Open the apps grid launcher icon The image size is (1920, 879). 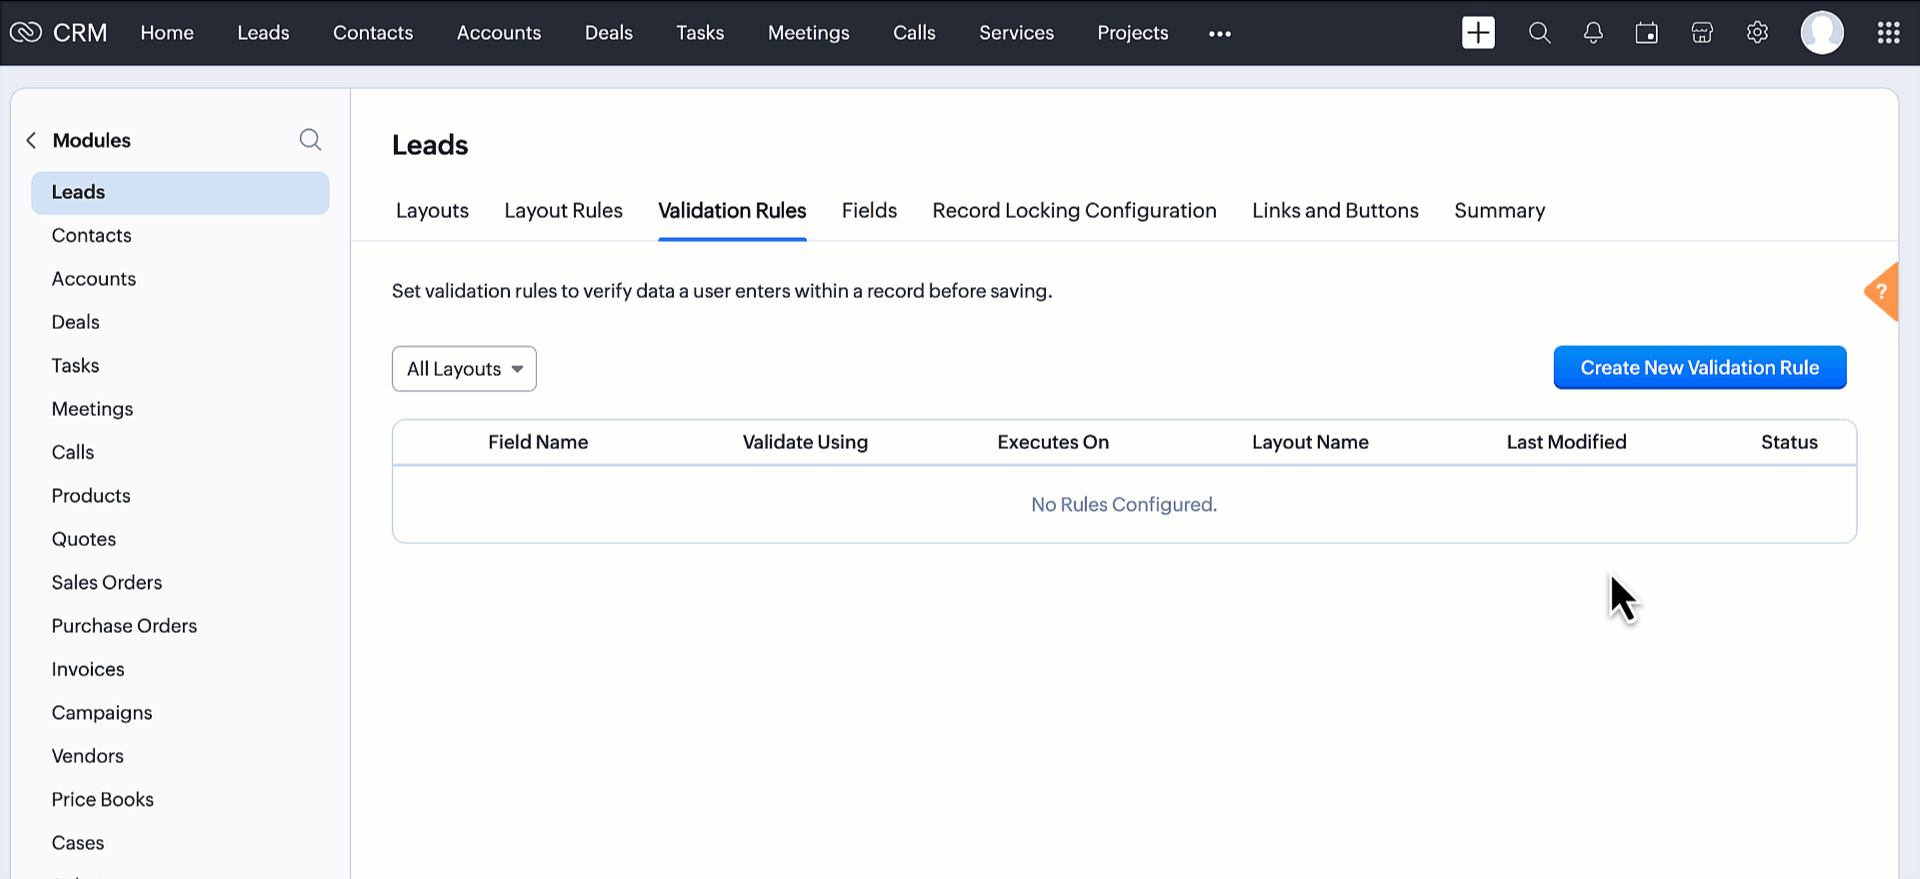pyautogui.click(x=1888, y=33)
